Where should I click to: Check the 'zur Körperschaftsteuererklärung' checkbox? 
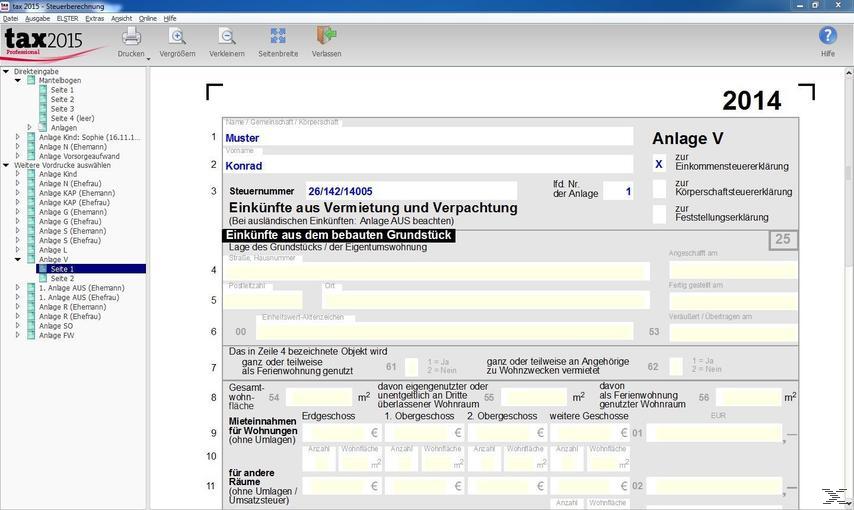(659, 188)
